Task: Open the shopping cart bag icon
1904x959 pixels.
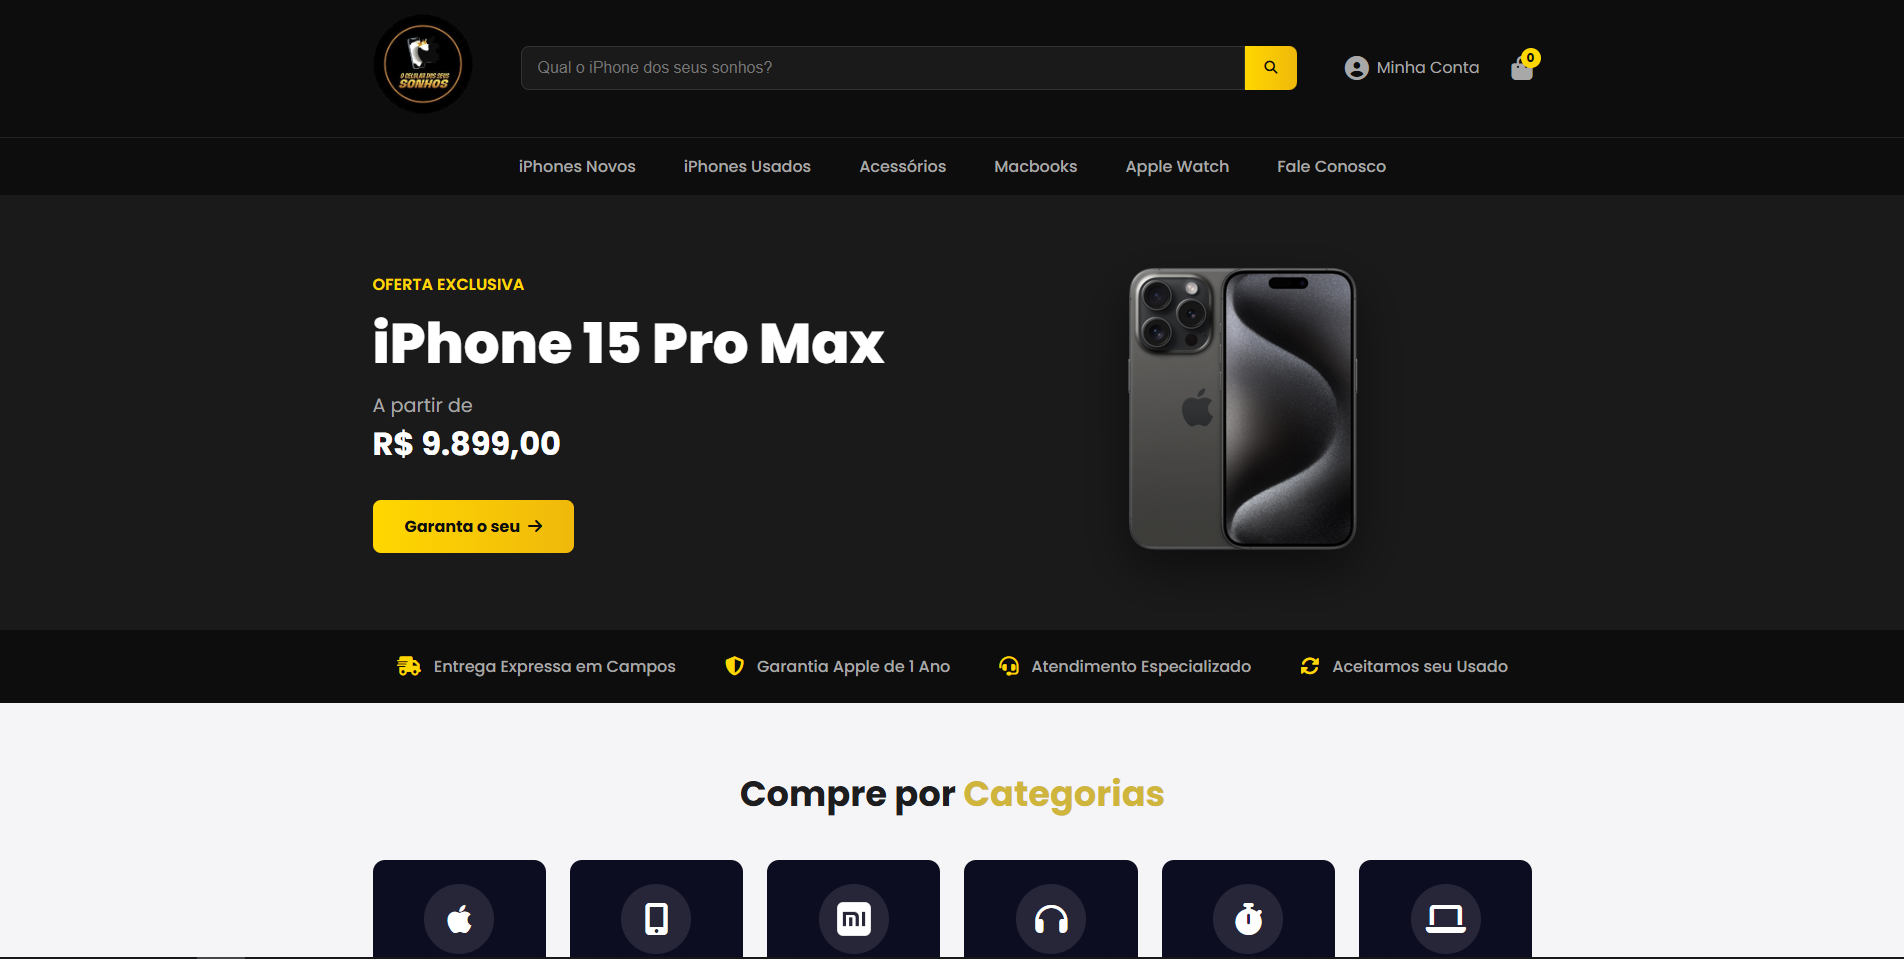Action: (1522, 69)
